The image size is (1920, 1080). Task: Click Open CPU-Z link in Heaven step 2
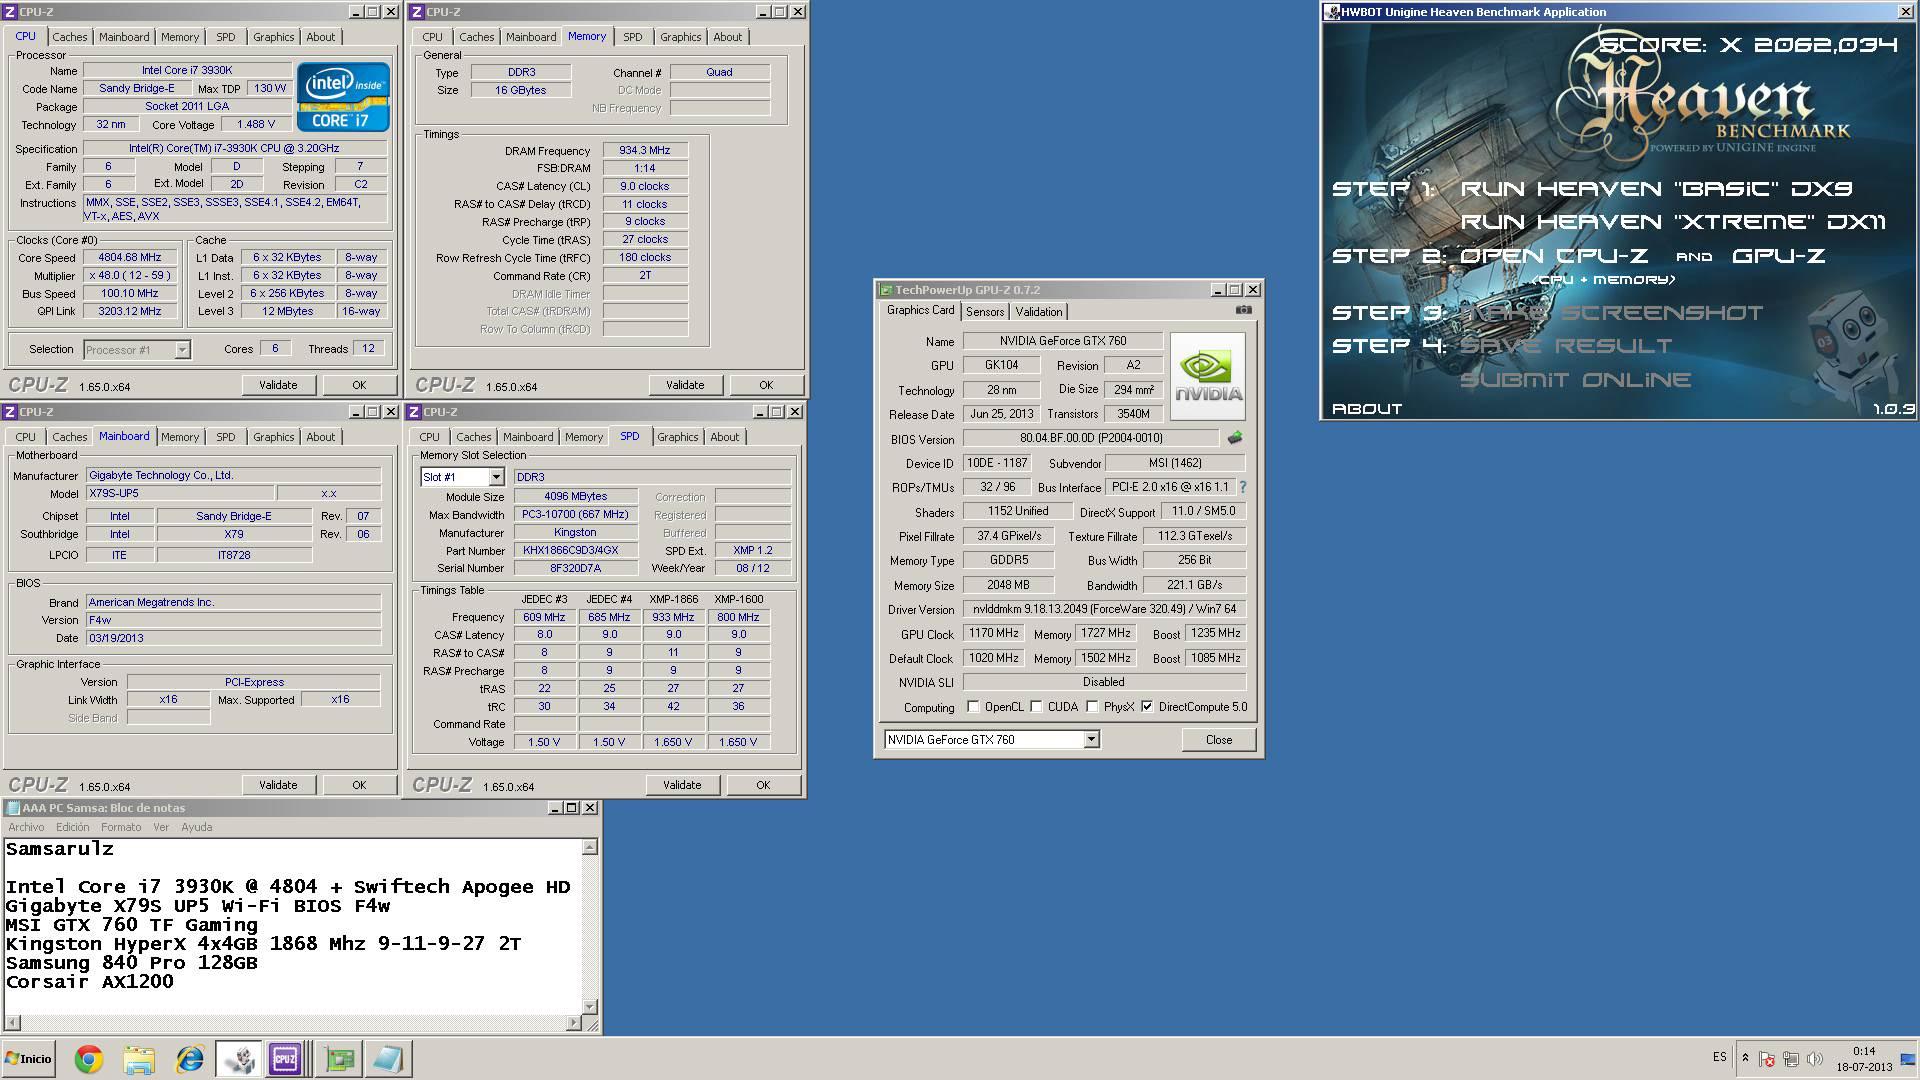point(1555,256)
